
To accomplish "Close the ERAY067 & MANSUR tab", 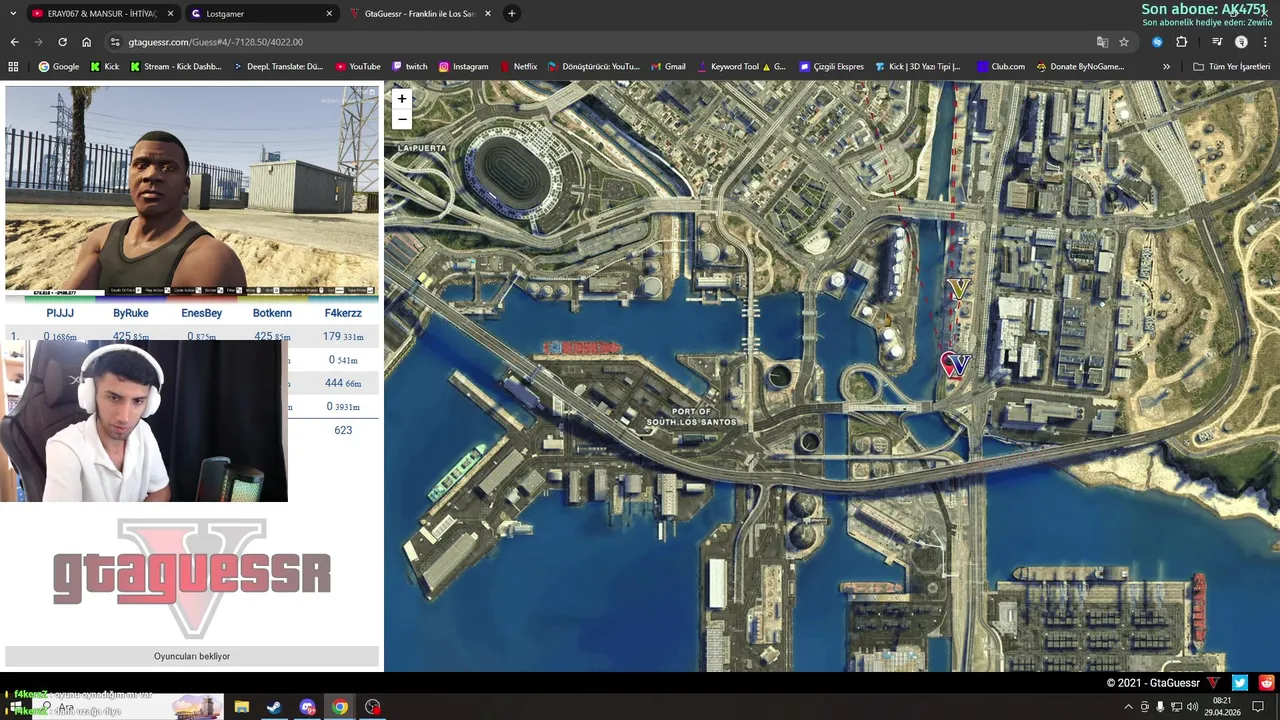I will click(x=170, y=13).
